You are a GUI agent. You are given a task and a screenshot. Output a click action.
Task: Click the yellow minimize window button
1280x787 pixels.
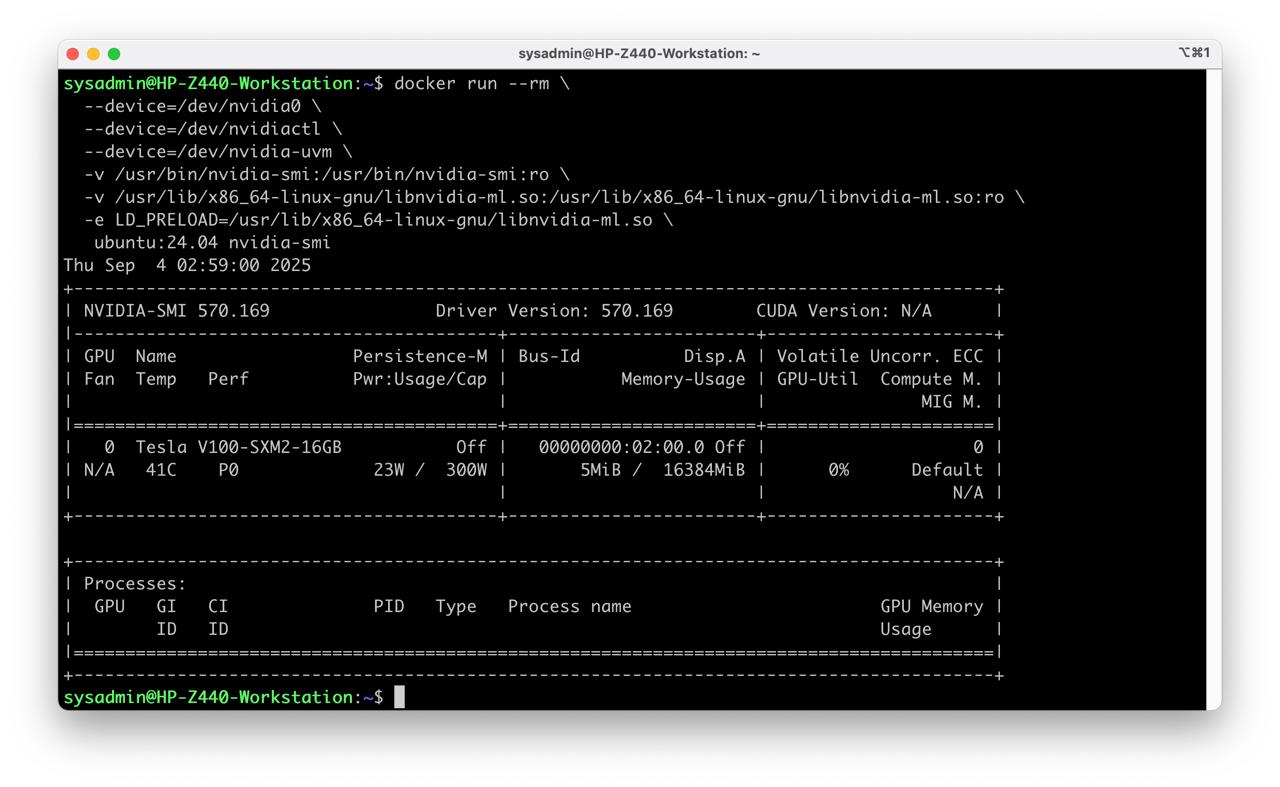coord(93,54)
